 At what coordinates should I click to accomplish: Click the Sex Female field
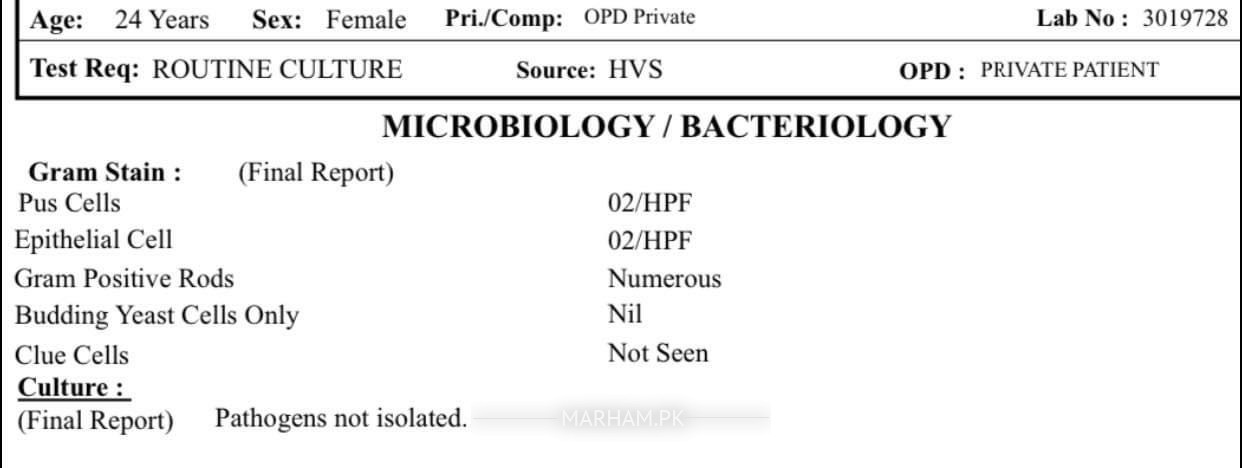329,19
